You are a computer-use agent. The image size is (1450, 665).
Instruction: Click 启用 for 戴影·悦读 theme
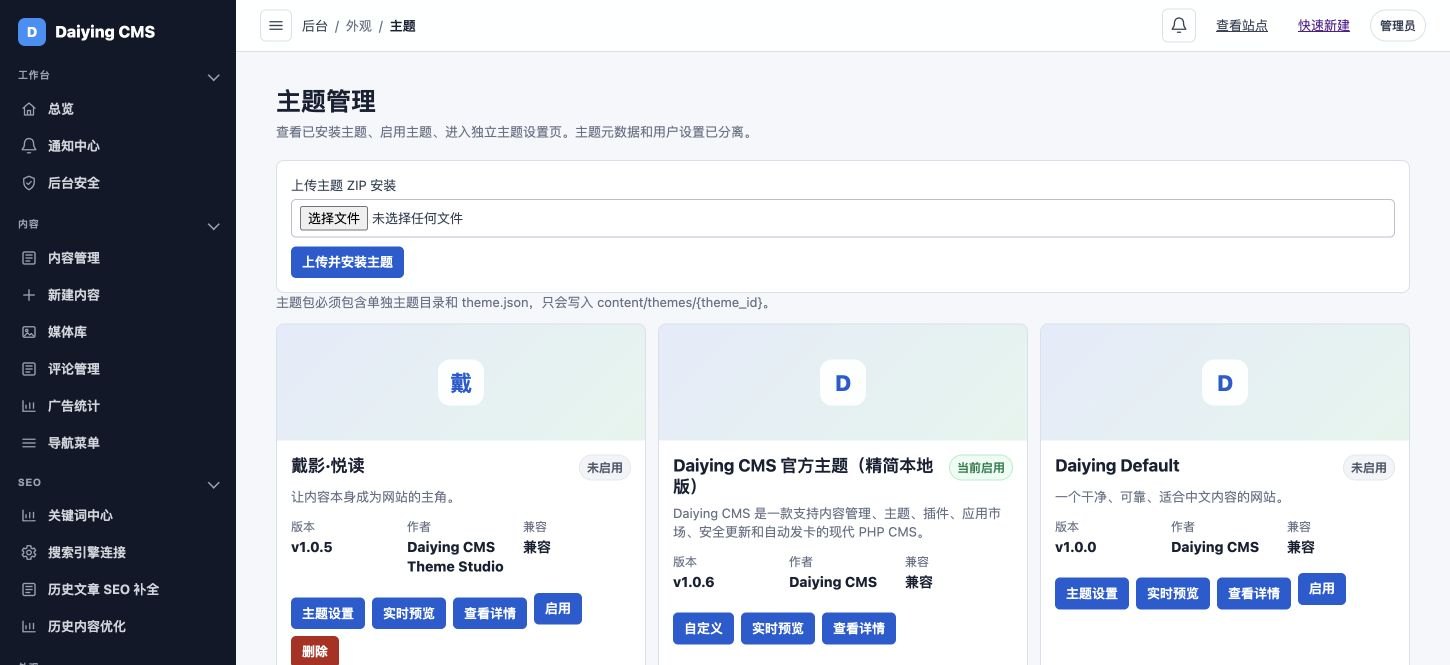pos(558,609)
